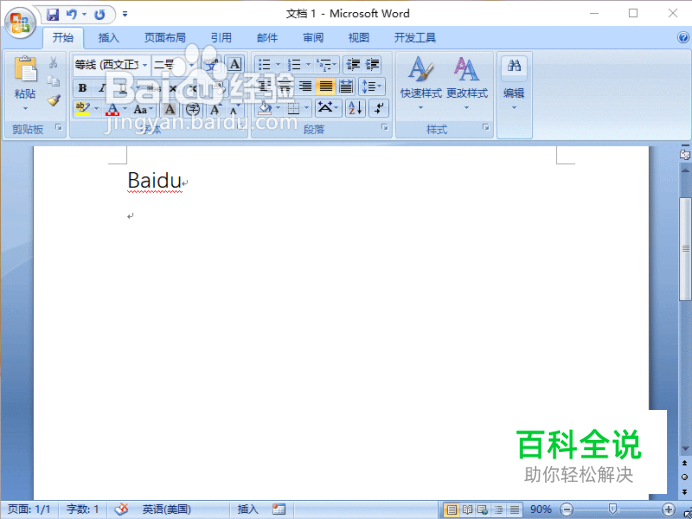Open Asian layout menu

pyautogui.click(x=328, y=108)
